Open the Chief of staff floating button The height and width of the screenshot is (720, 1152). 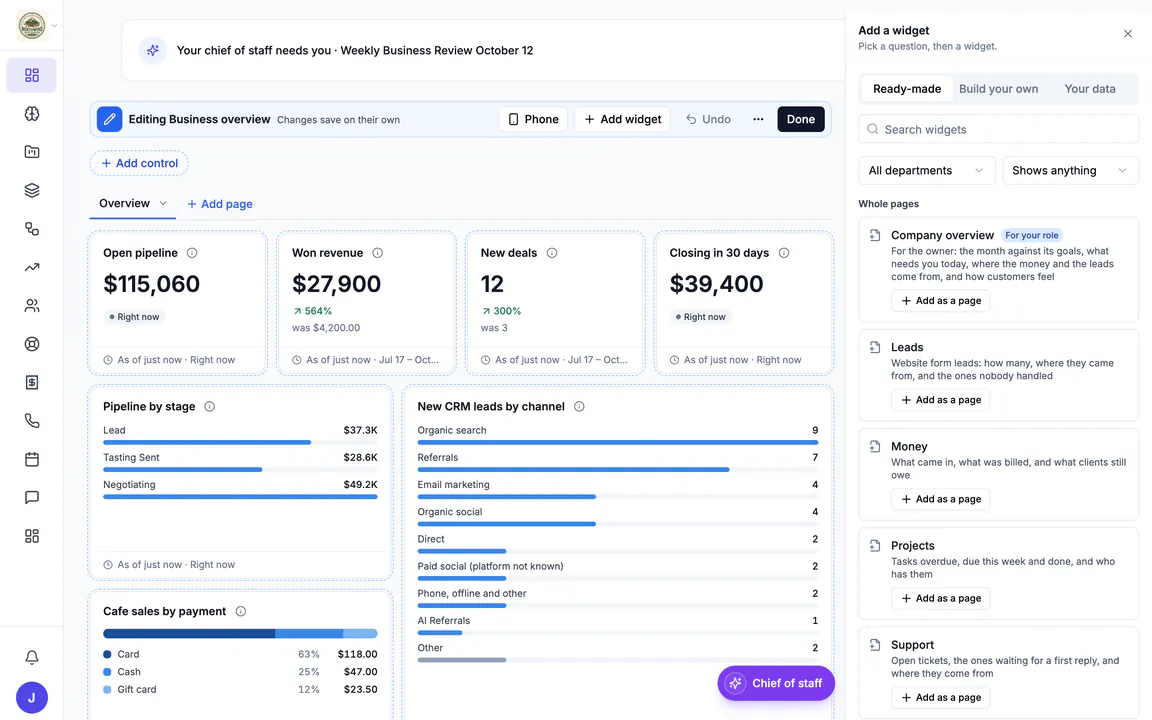776,683
